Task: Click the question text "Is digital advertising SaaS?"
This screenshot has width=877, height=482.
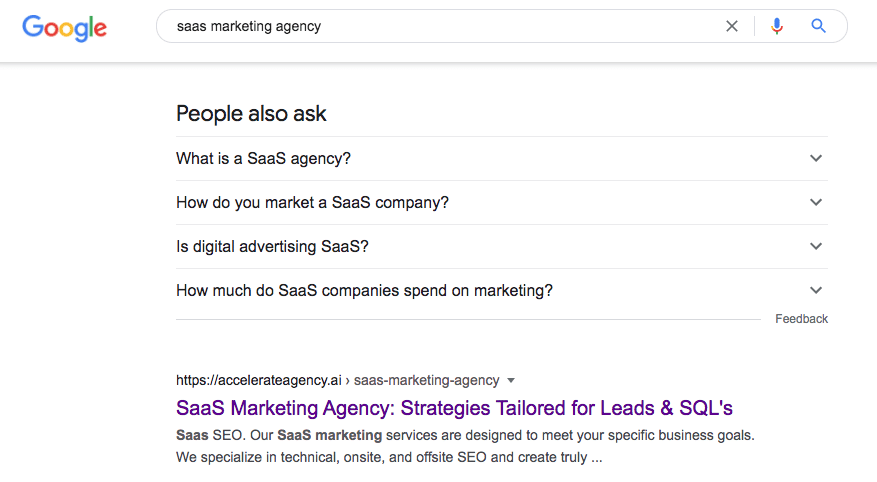Action: [x=279, y=246]
